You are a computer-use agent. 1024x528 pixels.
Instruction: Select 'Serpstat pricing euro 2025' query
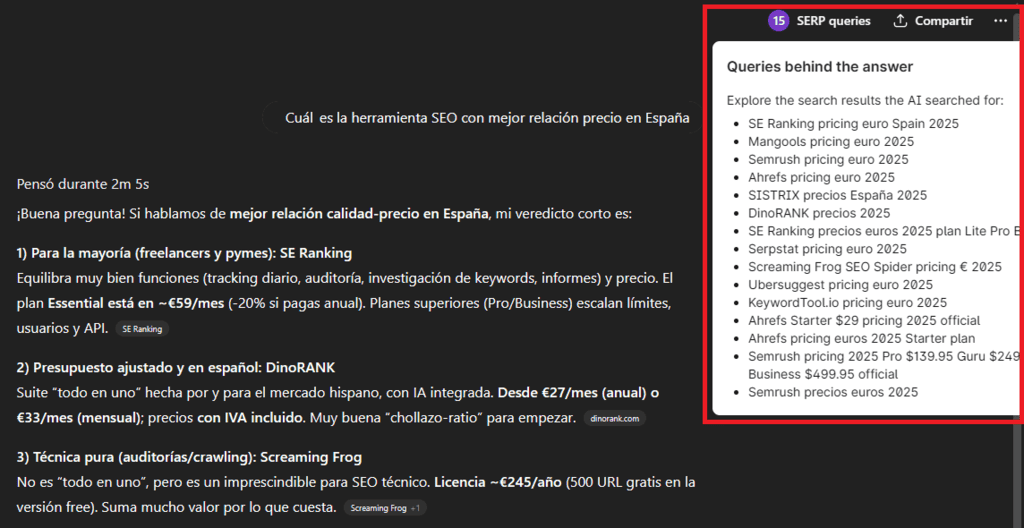tap(827, 249)
